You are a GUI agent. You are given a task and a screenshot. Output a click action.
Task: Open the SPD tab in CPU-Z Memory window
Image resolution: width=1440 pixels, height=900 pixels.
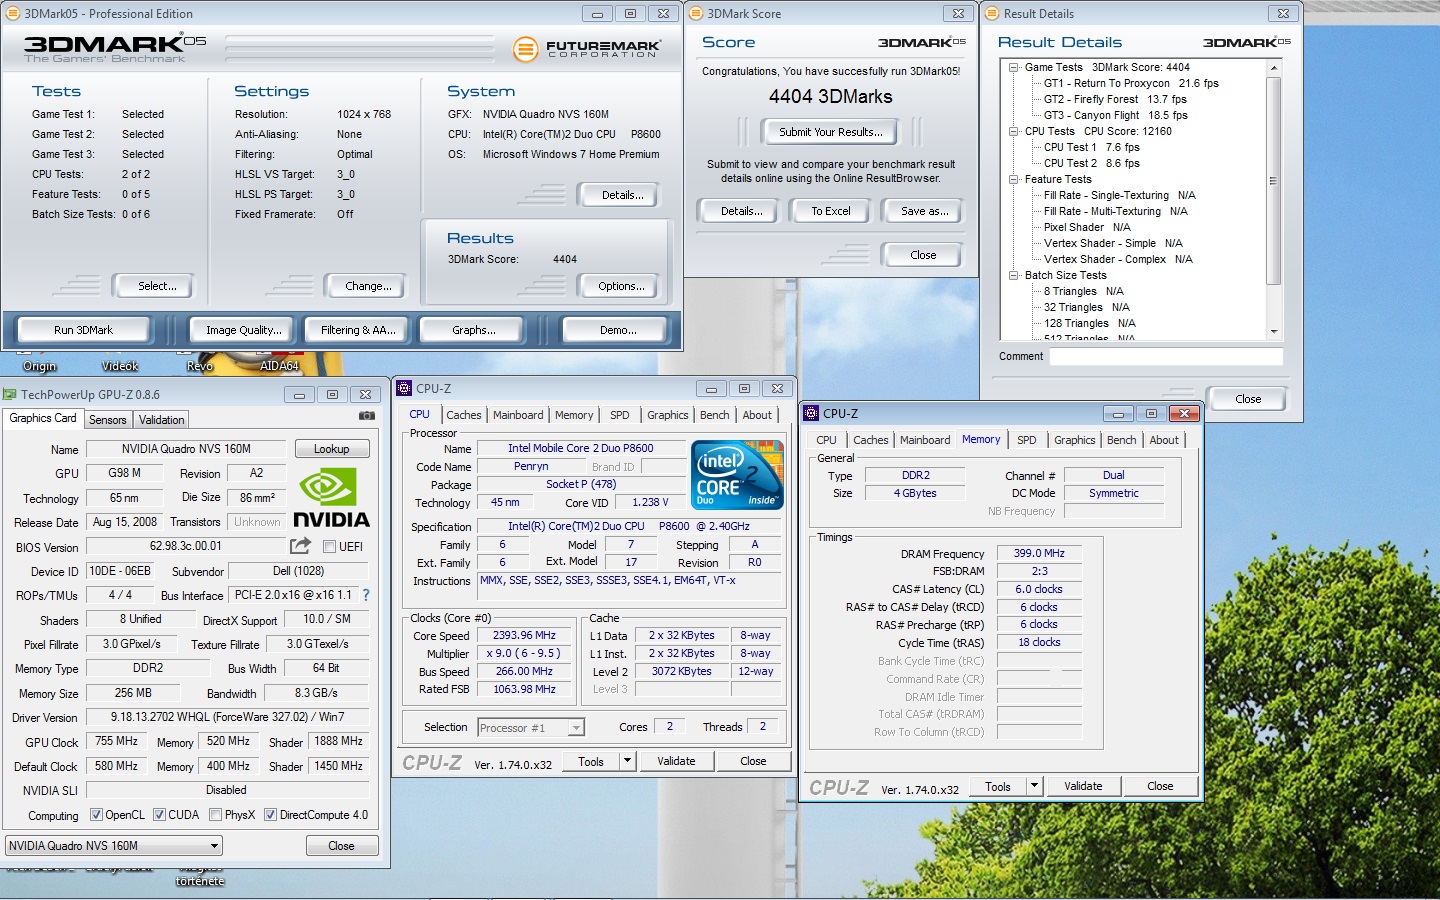pyautogui.click(x=1027, y=440)
